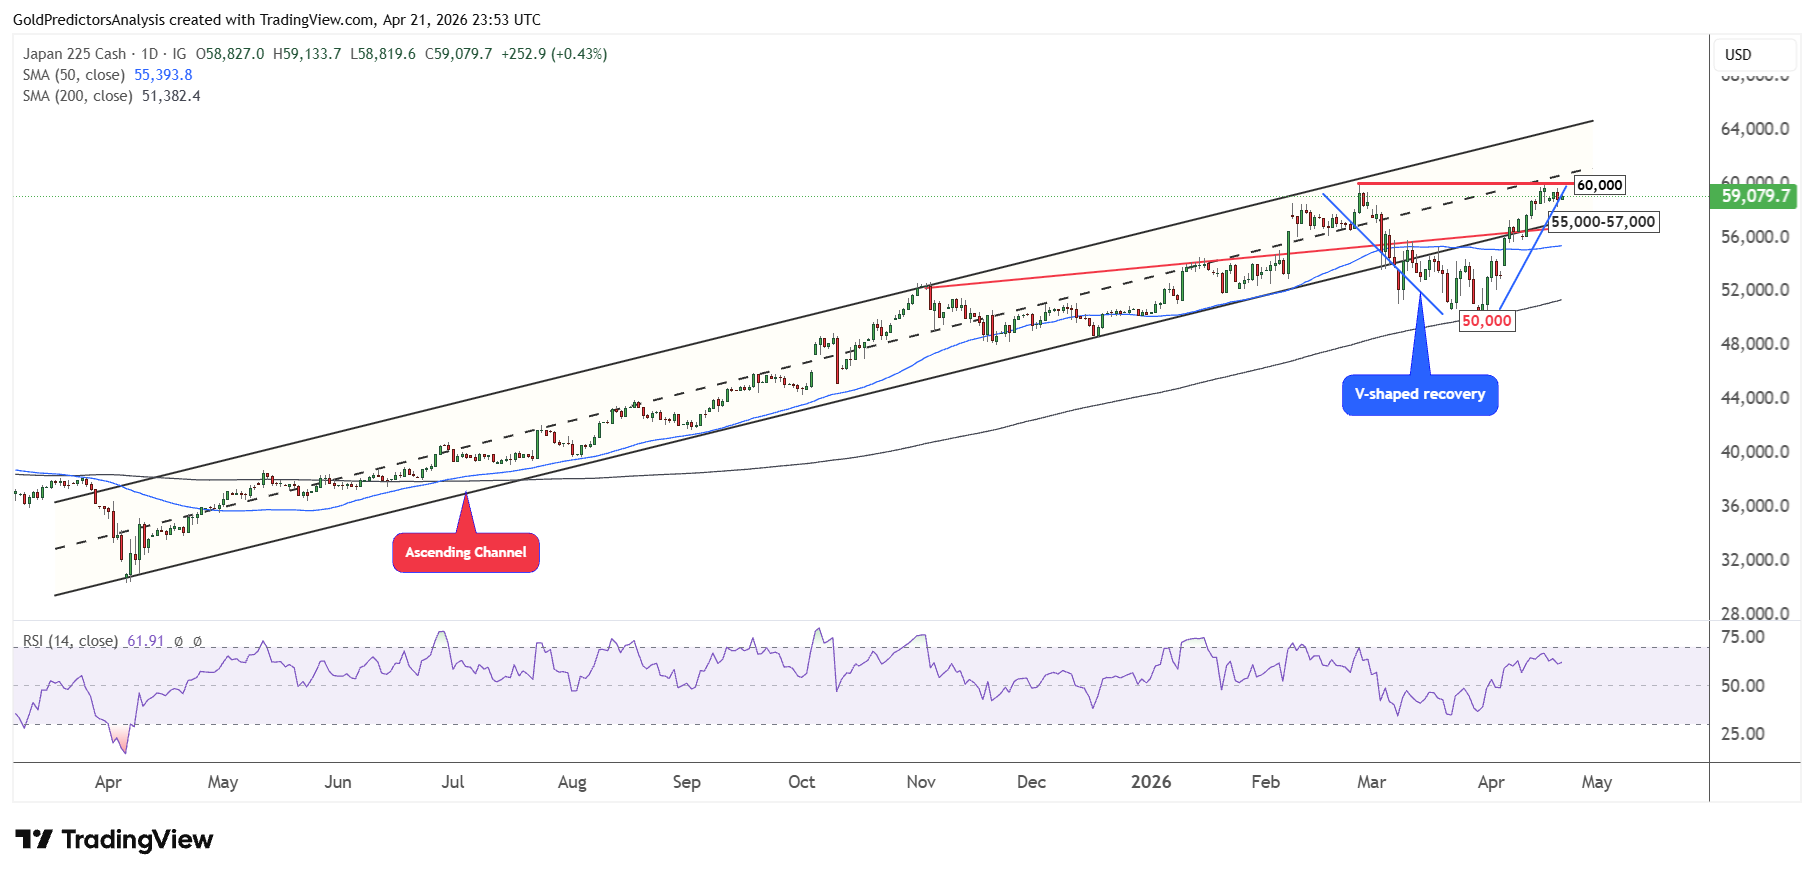Click the Sep label on the time axis
This screenshot has width=1814, height=877.
pyautogui.click(x=687, y=782)
